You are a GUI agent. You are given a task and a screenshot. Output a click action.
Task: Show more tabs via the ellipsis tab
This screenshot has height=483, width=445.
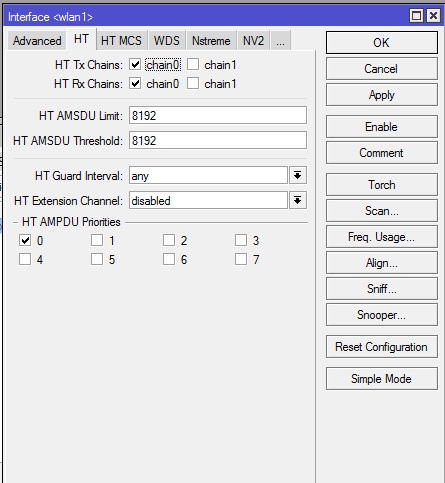pos(281,41)
